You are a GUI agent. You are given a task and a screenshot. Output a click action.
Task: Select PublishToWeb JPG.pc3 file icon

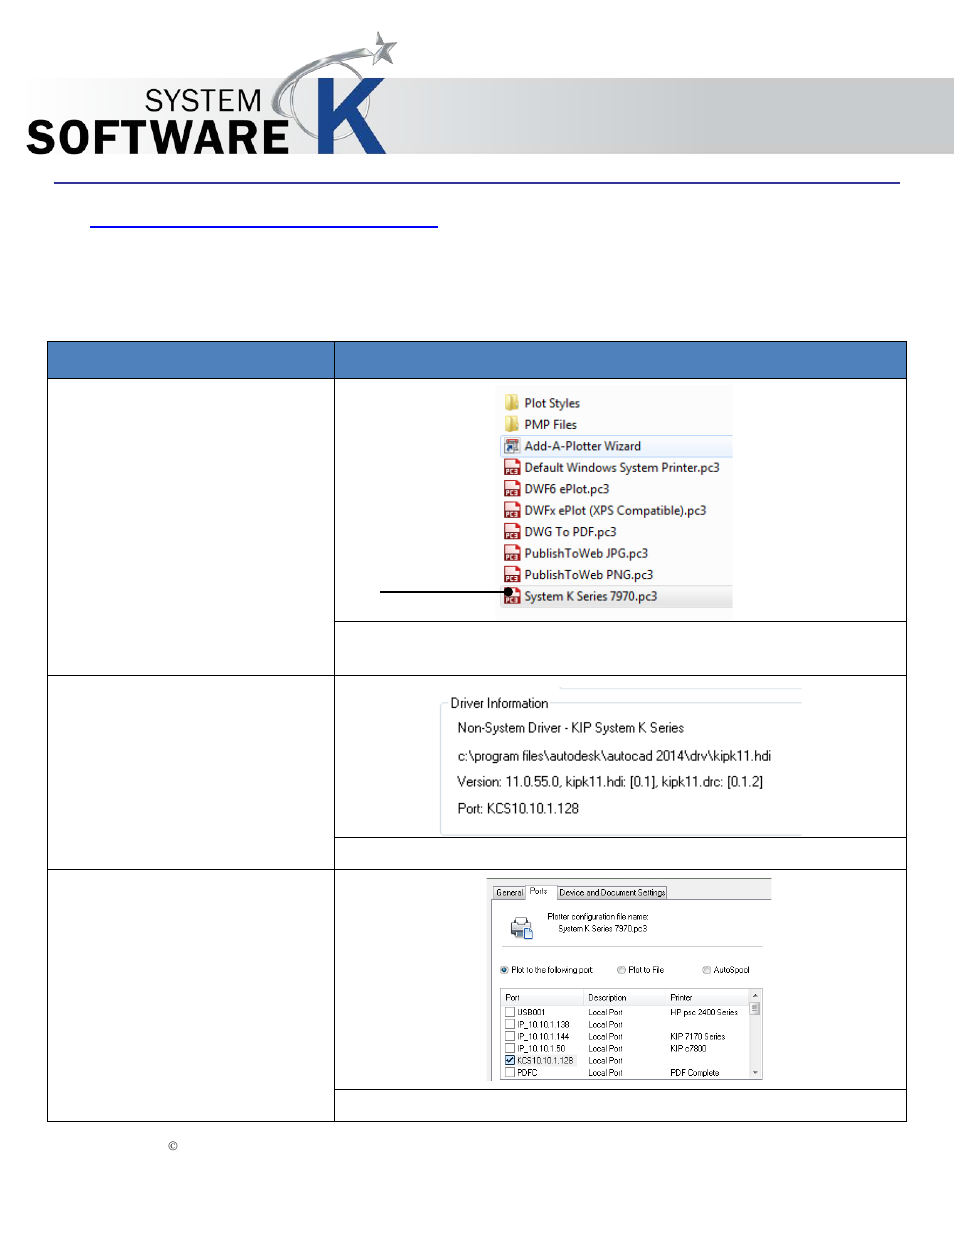512,553
